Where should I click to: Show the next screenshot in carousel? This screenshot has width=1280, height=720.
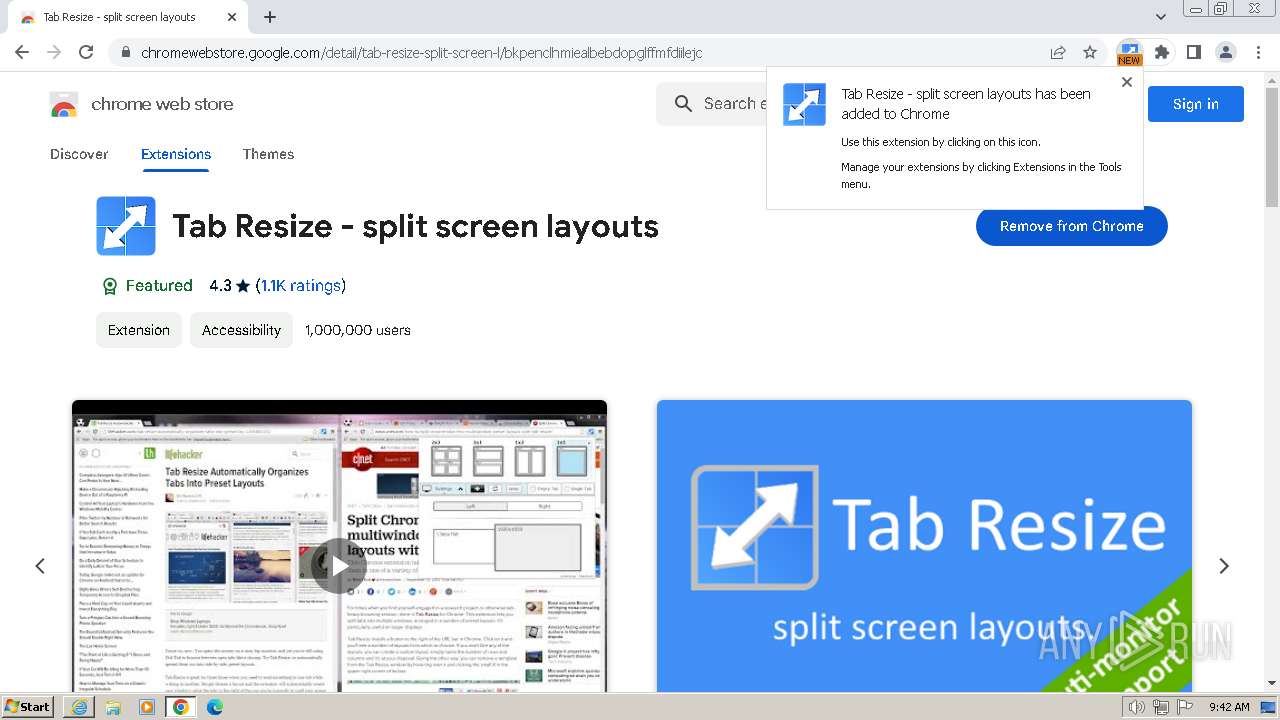pyautogui.click(x=1224, y=566)
